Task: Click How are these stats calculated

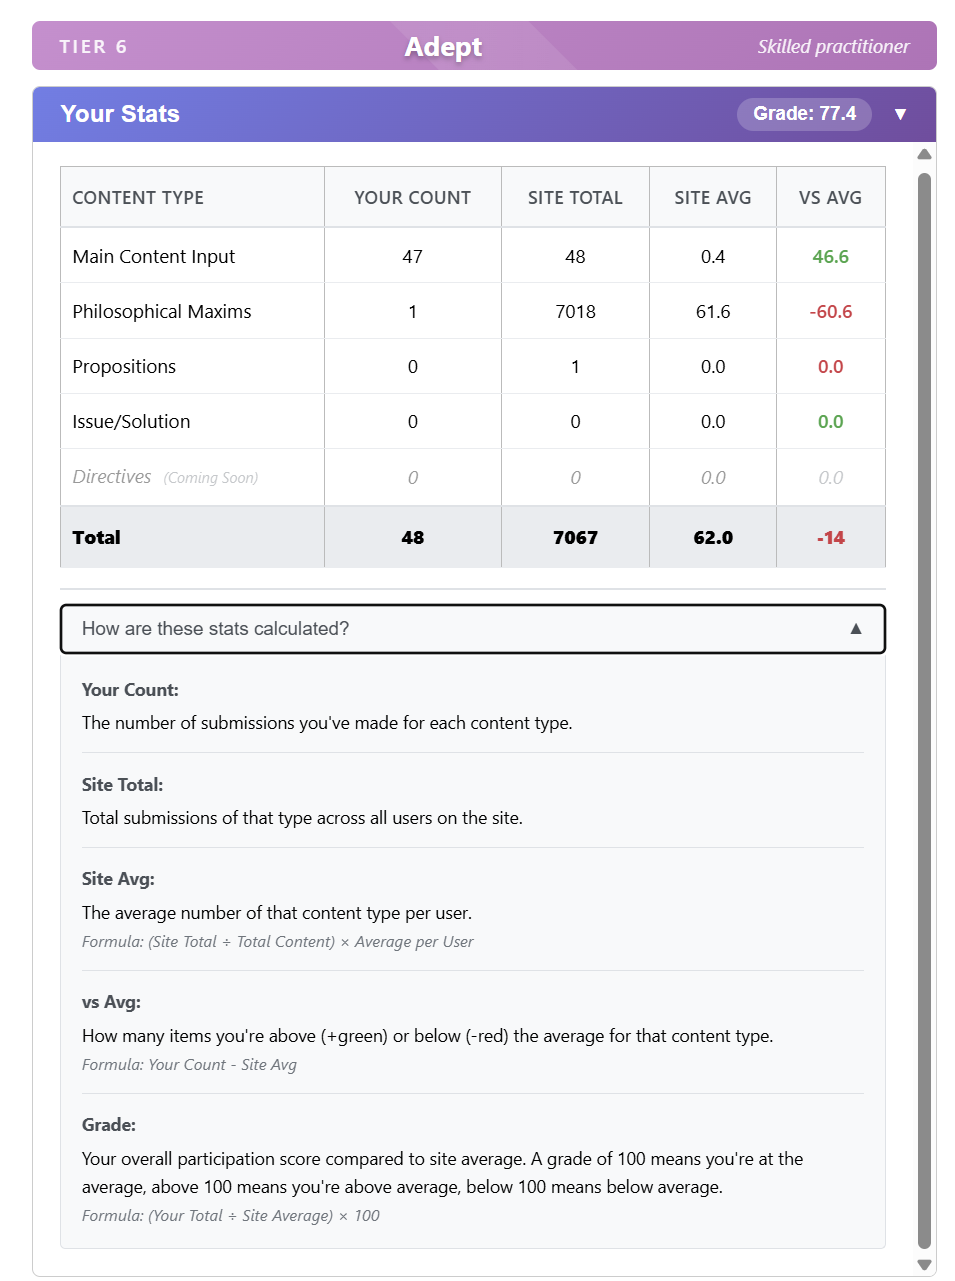Action: click(x=216, y=629)
